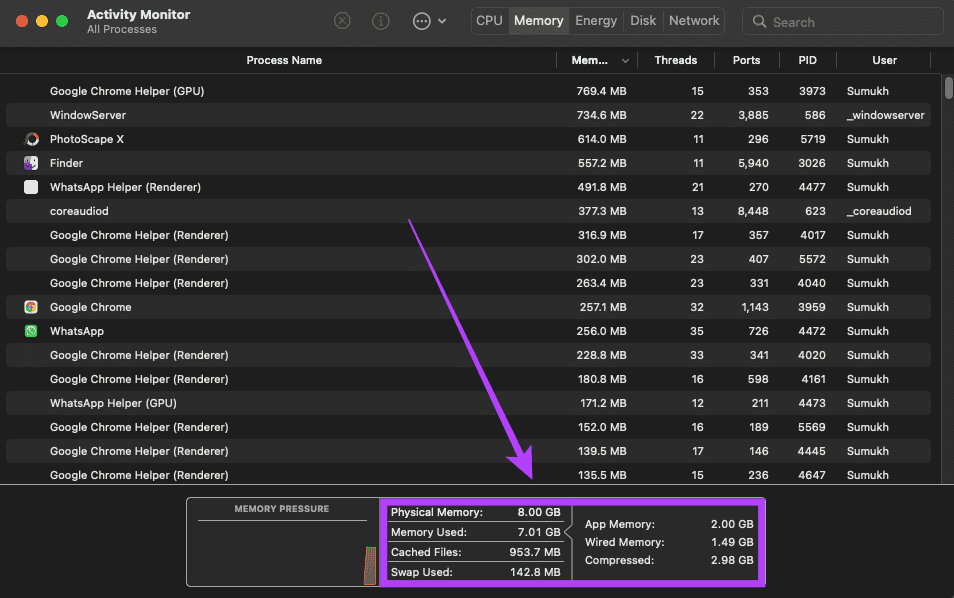Click the green WhatsApp app icon
The height and width of the screenshot is (598, 954).
pyautogui.click(x=31, y=331)
